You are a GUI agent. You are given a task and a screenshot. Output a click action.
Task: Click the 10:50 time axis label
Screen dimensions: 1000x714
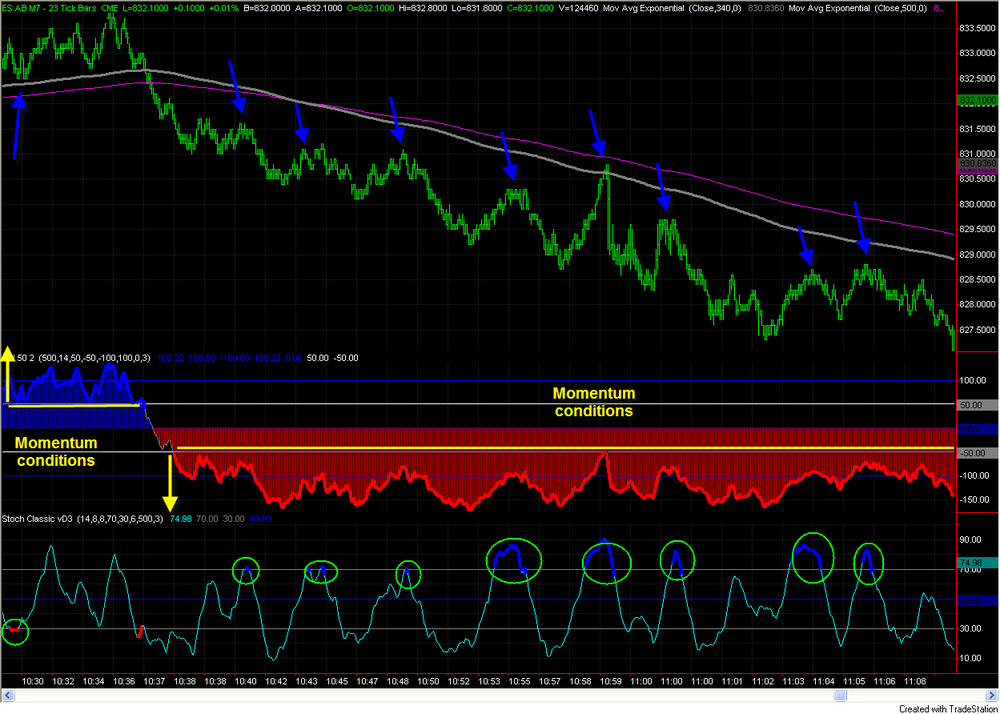pos(429,682)
